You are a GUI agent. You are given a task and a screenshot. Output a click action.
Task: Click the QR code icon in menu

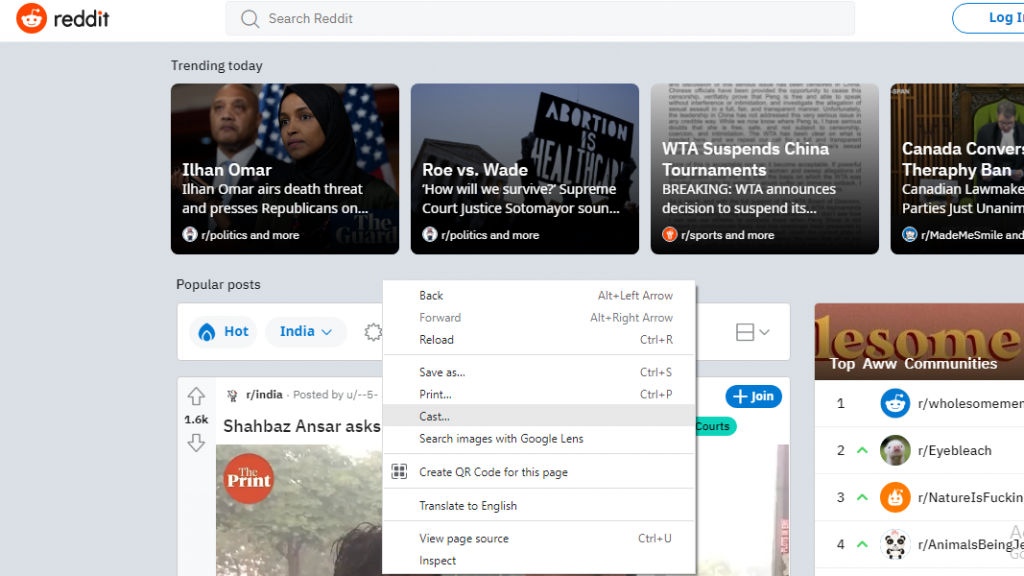click(x=399, y=472)
